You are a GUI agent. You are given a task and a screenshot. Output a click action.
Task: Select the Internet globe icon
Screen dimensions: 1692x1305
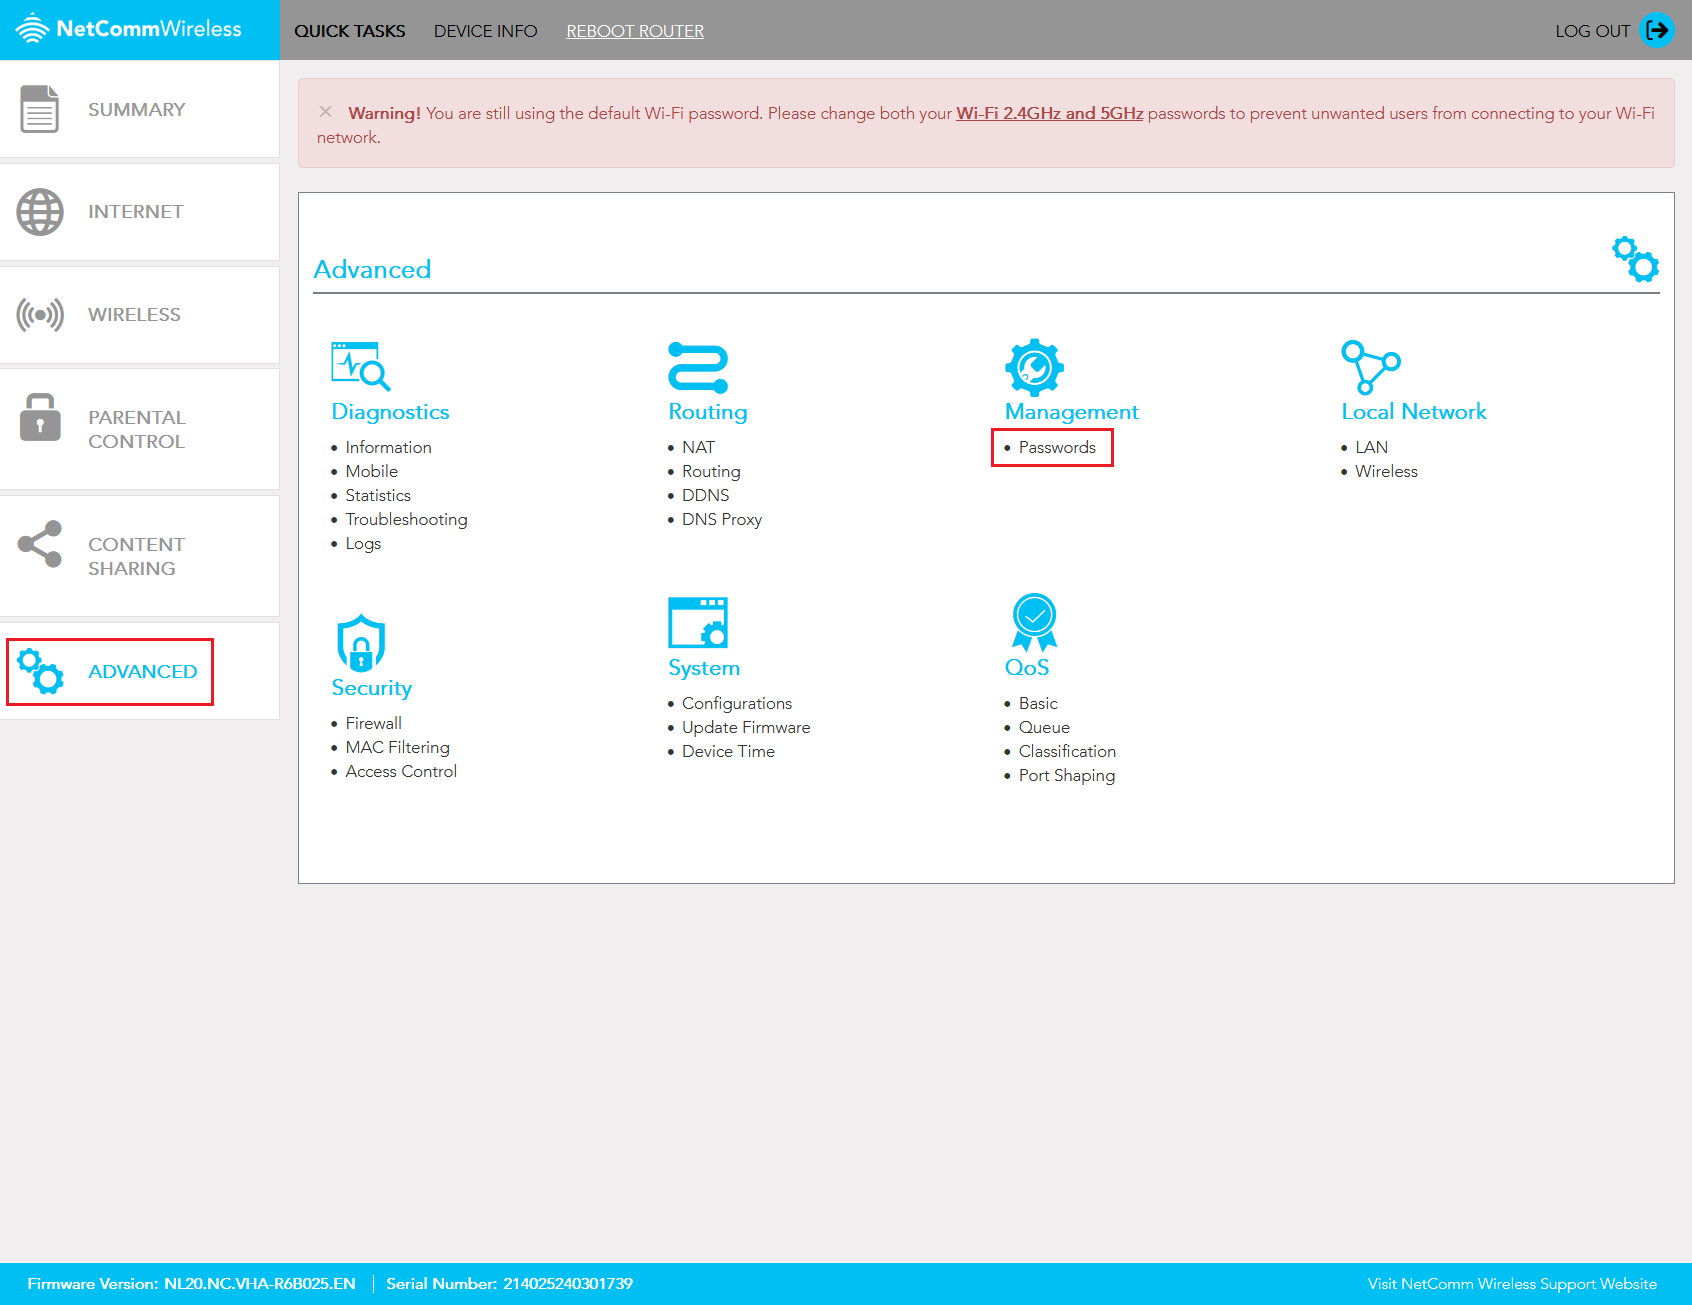pos(40,211)
